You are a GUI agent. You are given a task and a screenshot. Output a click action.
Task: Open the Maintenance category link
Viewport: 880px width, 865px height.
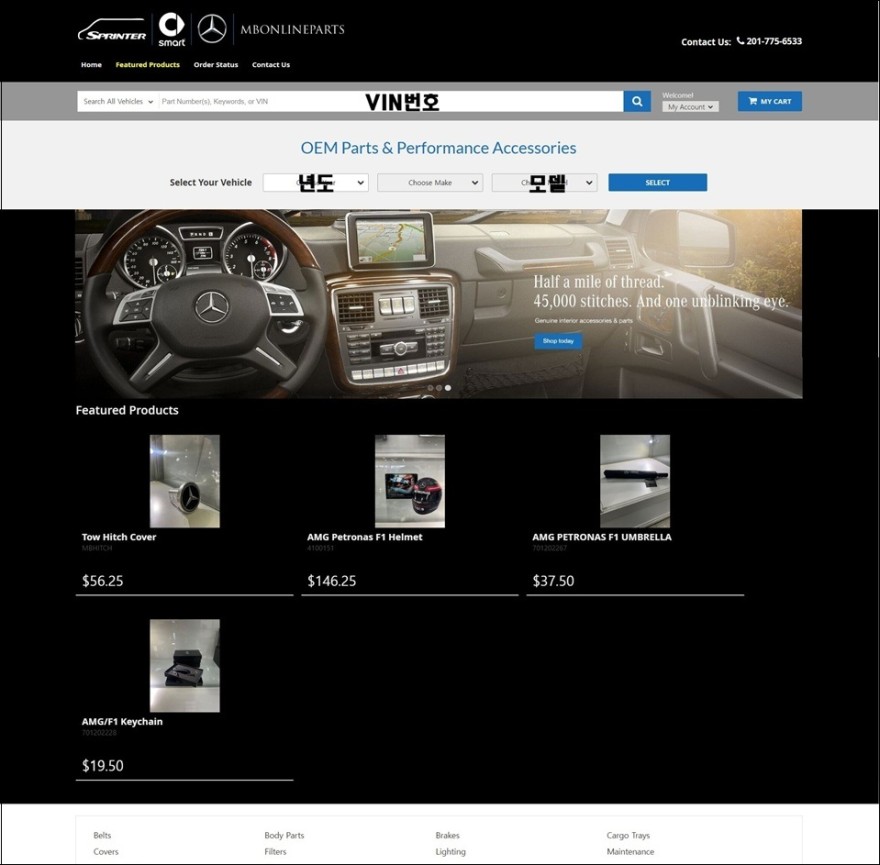pyautogui.click(x=630, y=852)
